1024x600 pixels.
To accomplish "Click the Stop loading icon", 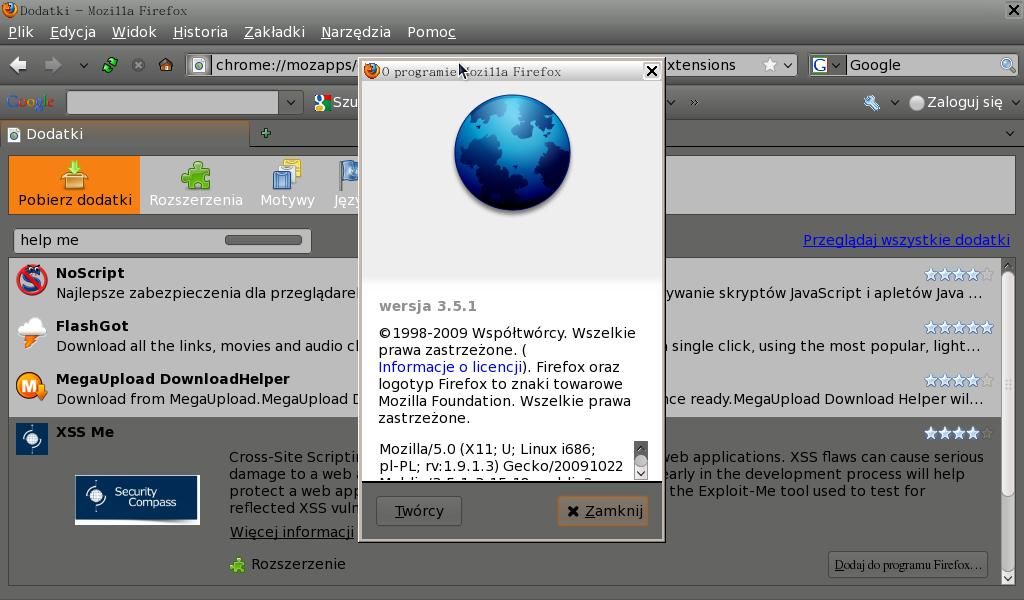I will [x=138, y=65].
